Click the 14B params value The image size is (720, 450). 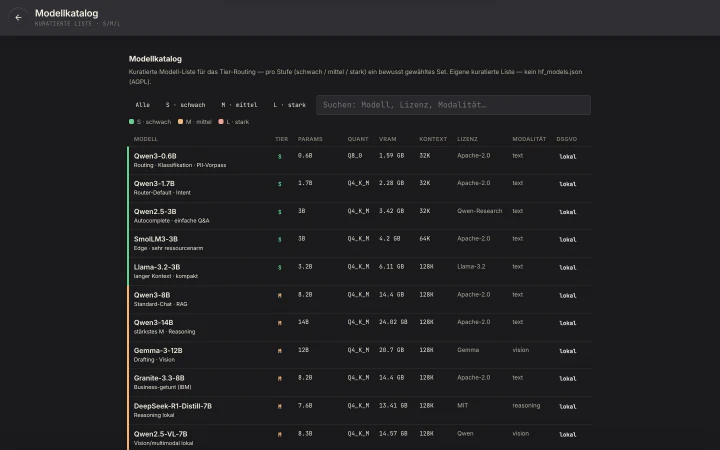point(303,322)
